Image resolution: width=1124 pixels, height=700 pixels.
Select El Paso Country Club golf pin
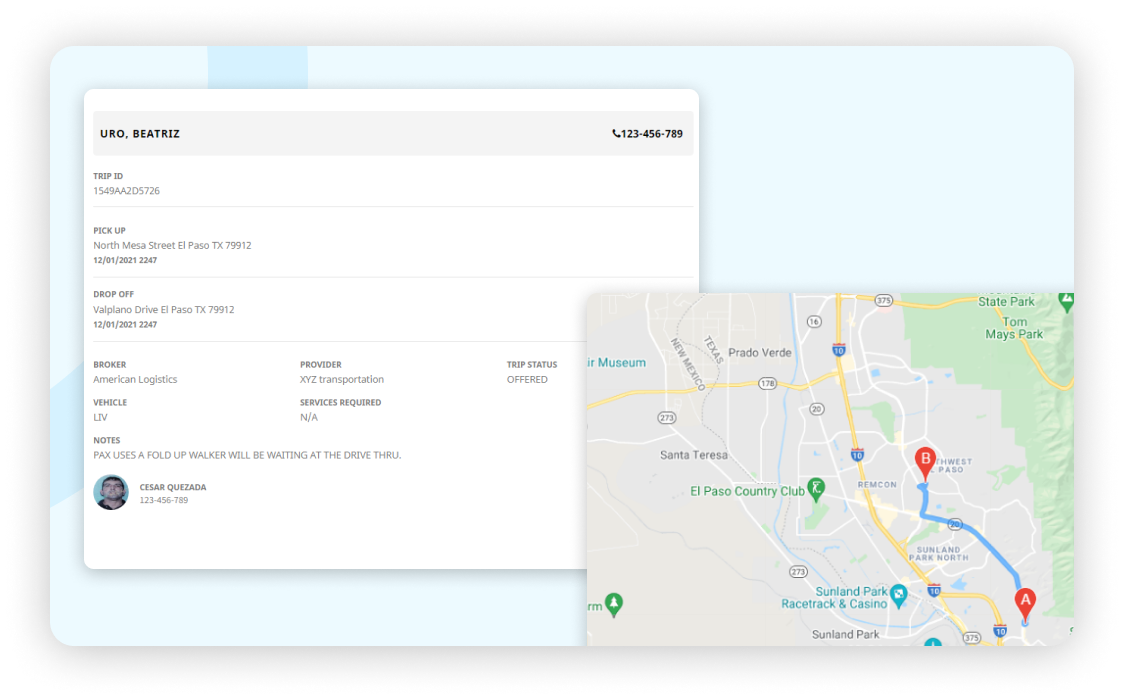click(817, 489)
